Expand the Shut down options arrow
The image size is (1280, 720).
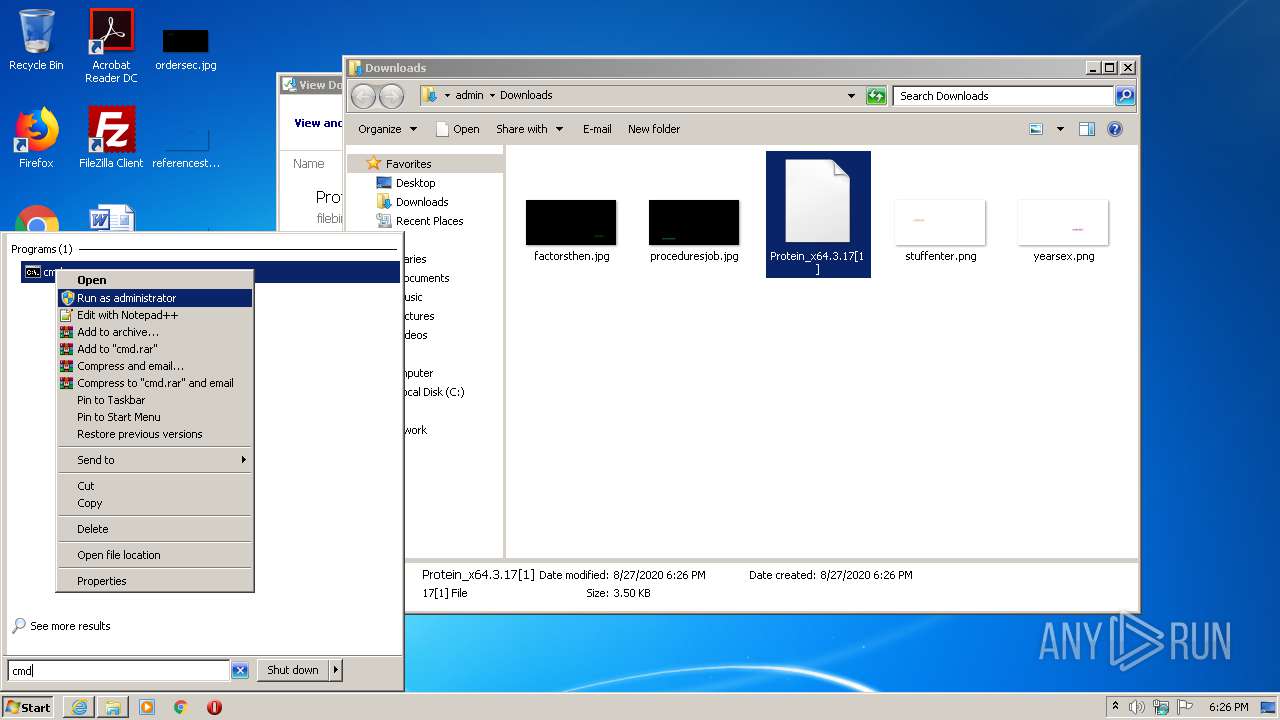point(336,670)
